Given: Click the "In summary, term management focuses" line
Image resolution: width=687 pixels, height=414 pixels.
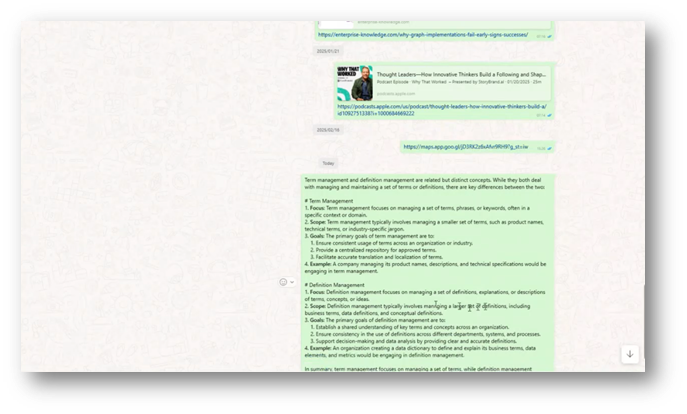Looking at the screenshot, I should coord(418,369).
